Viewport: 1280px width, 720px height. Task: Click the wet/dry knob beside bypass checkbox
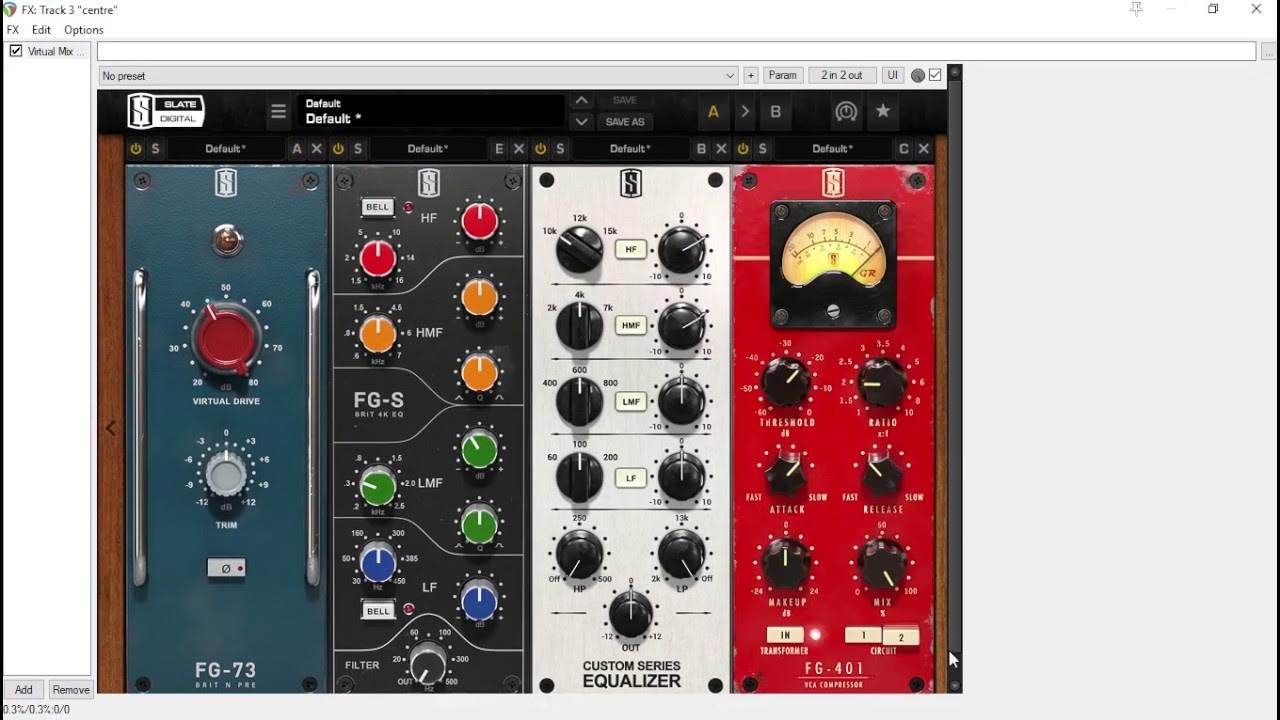(x=918, y=75)
